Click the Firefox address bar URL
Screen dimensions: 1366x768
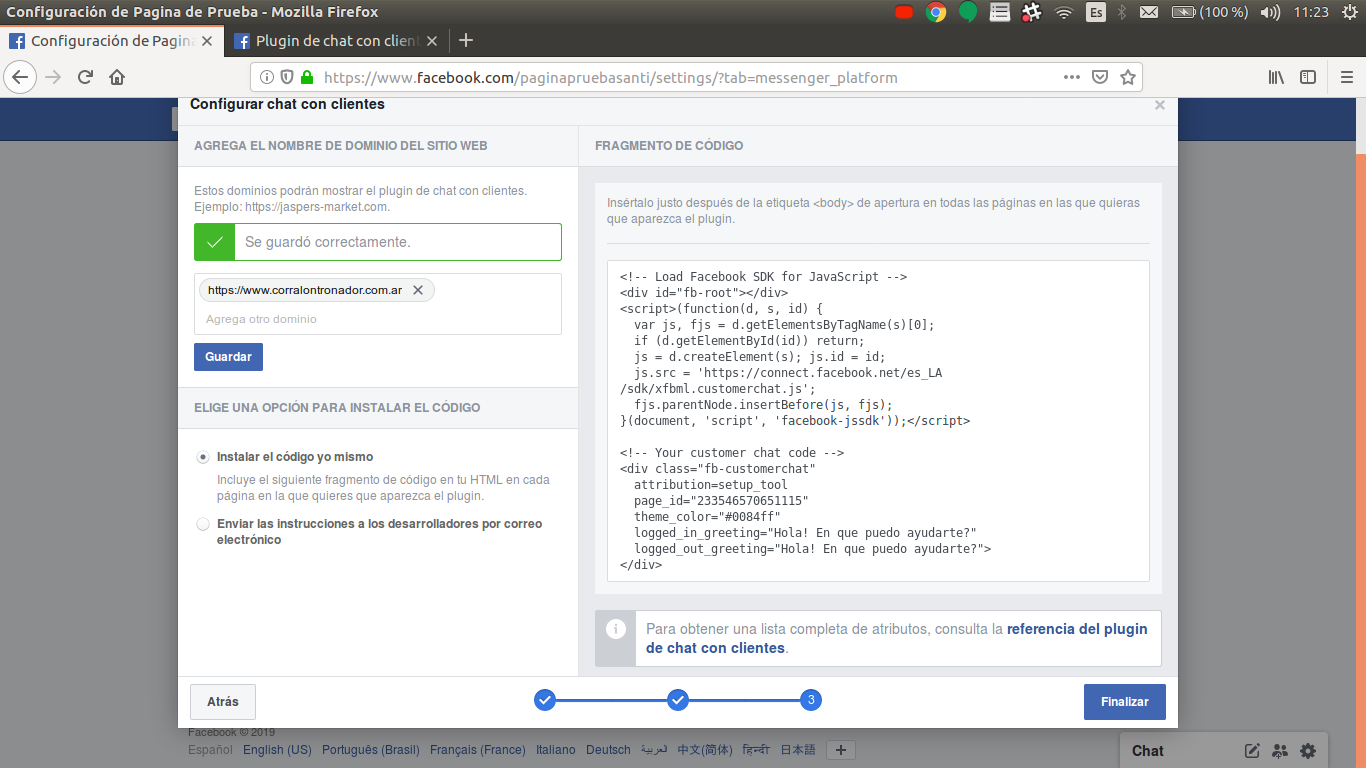click(x=610, y=77)
